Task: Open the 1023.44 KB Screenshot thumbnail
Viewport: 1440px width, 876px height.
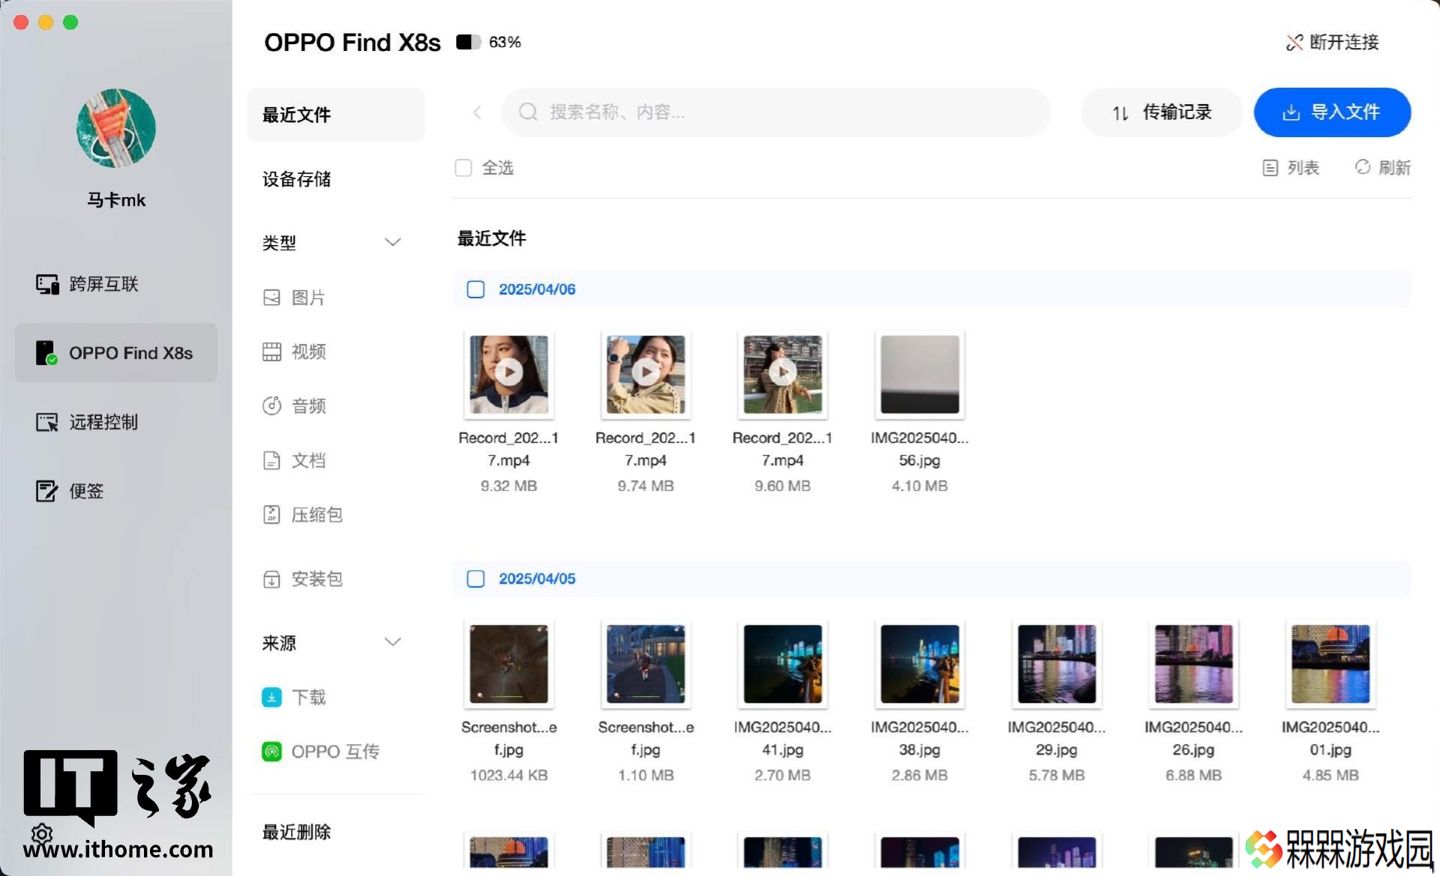Action: [509, 664]
